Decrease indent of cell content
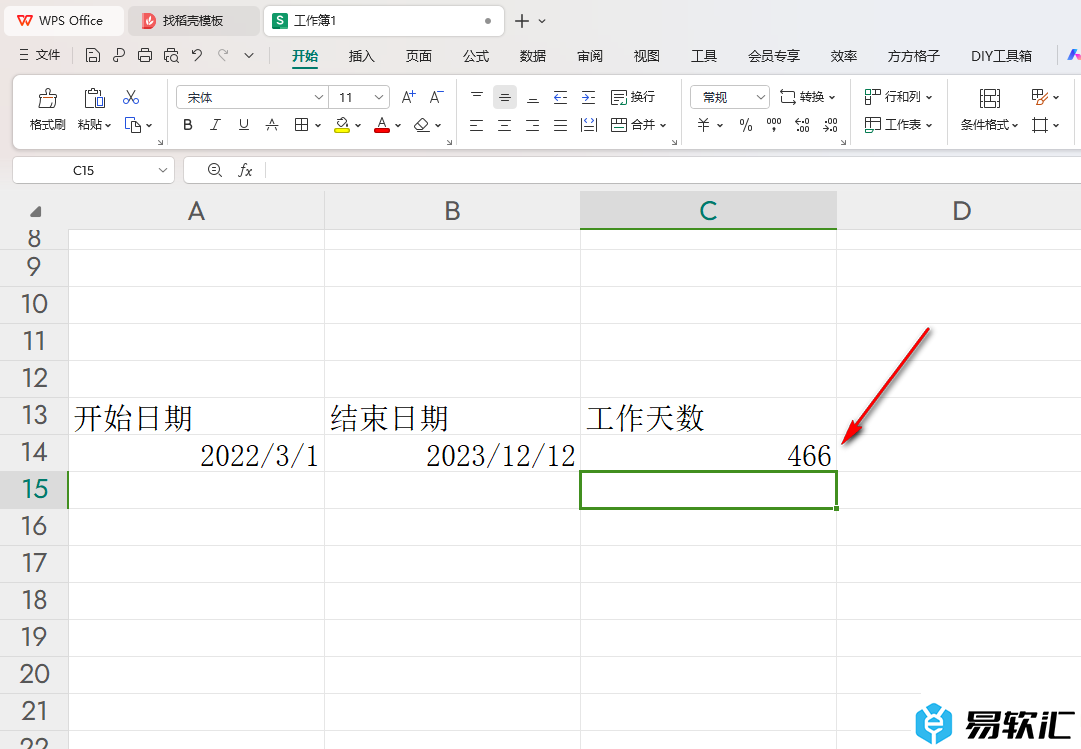 (560, 97)
